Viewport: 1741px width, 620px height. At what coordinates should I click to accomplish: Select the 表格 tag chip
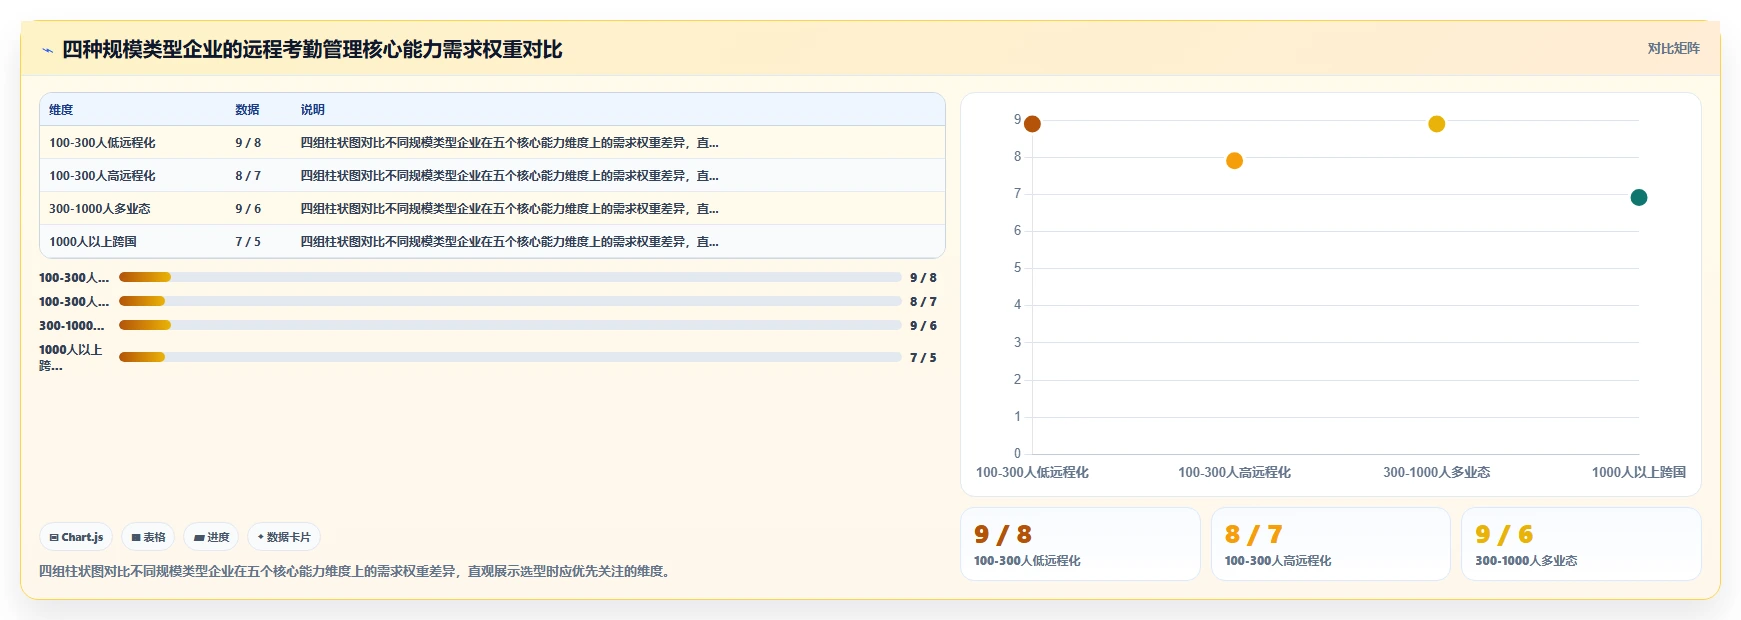[148, 537]
